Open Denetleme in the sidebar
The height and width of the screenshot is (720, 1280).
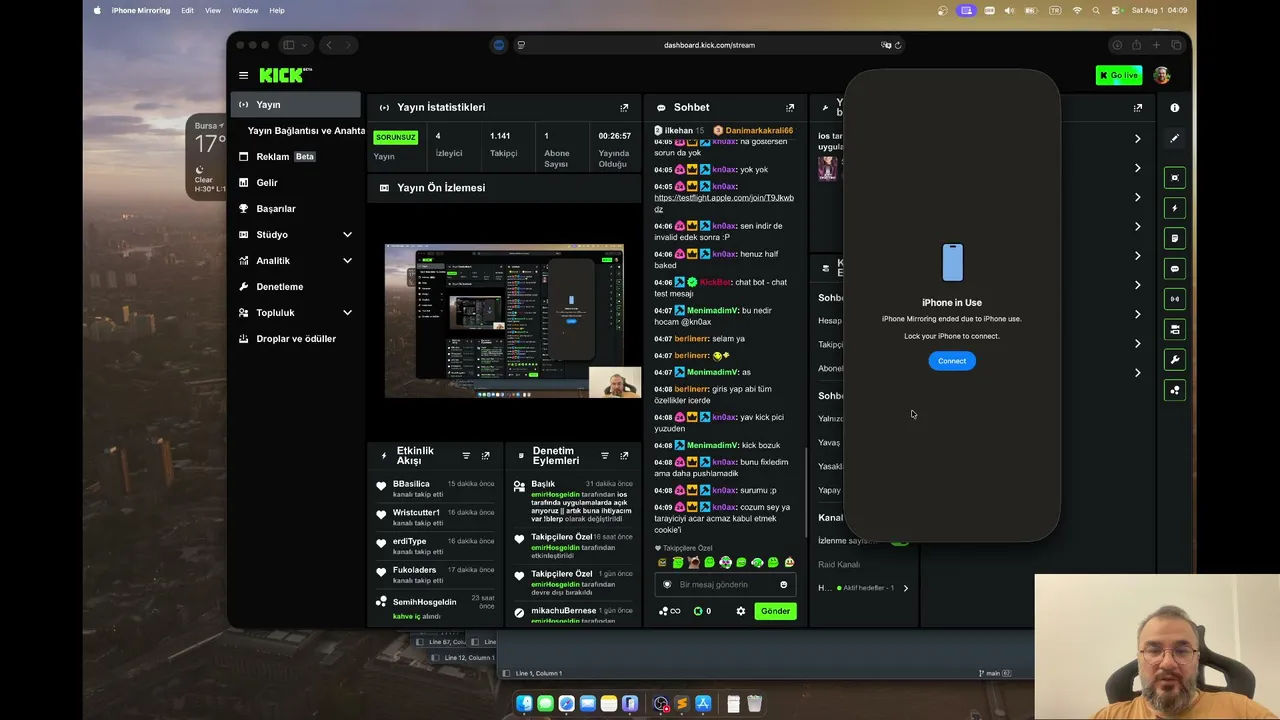[x=296, y=287]
